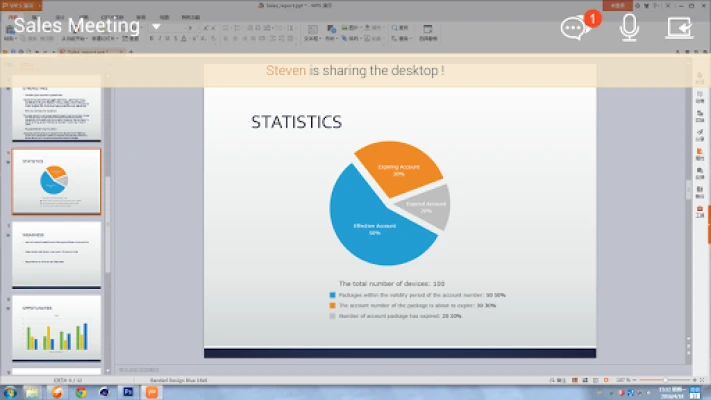Screen dimensions: 711x400
Task: Open Photoshop from the taskbar
Action: tap(128, 392)
